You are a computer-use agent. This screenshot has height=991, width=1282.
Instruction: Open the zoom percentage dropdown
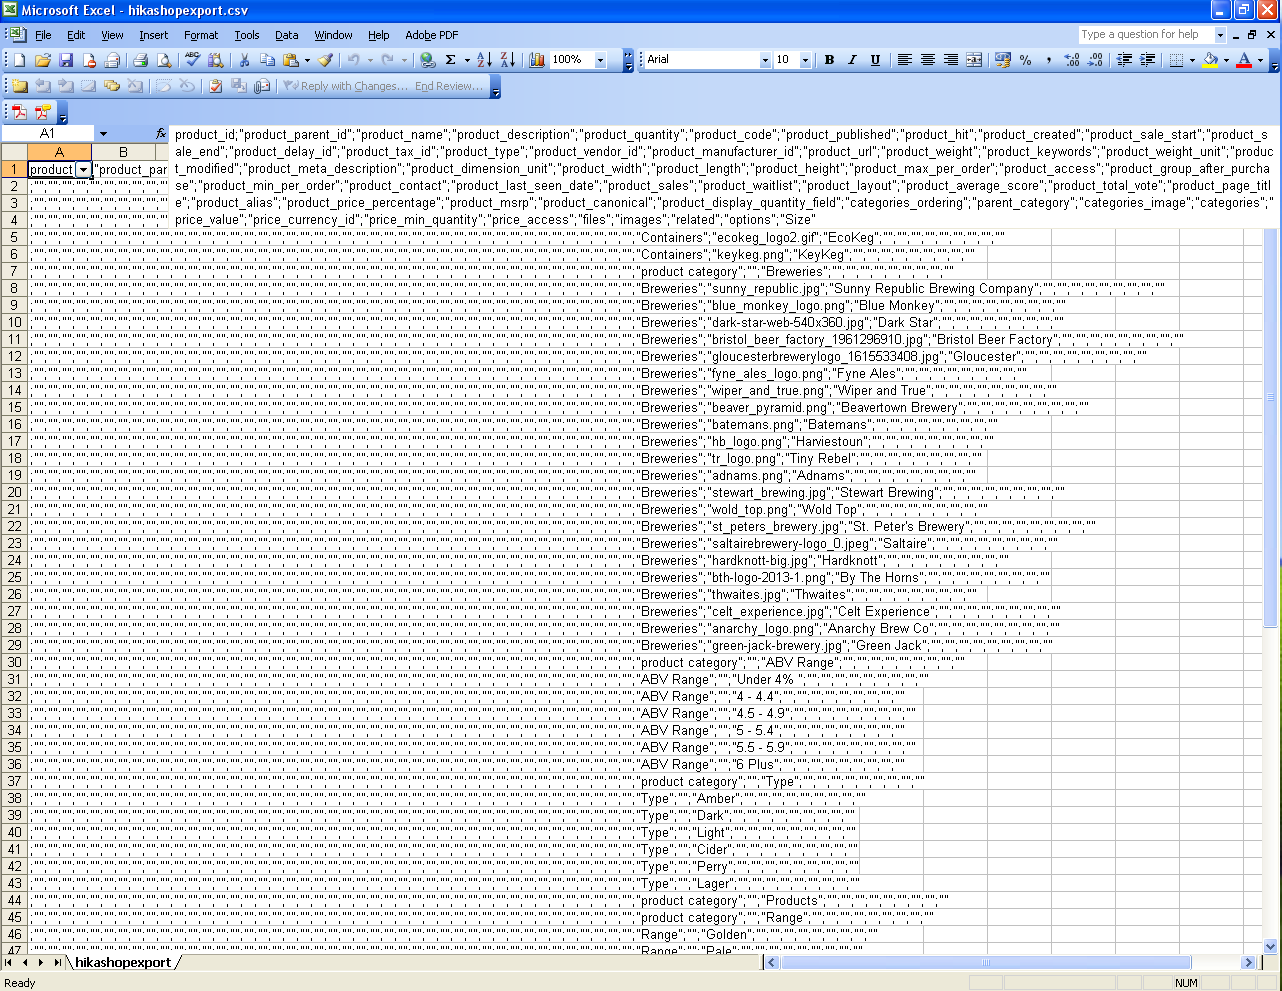(601, 60)
